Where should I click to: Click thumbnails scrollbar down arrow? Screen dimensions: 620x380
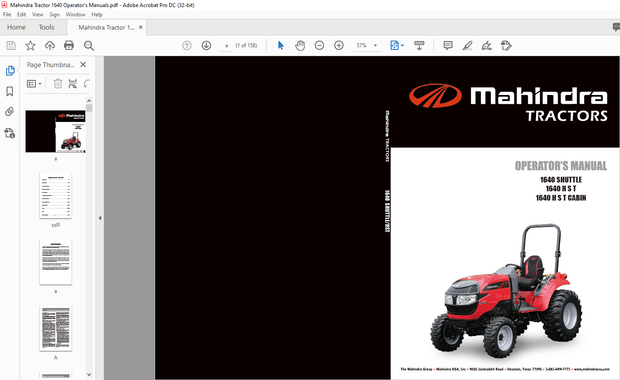pyautogui.click(x=89, y=374)
